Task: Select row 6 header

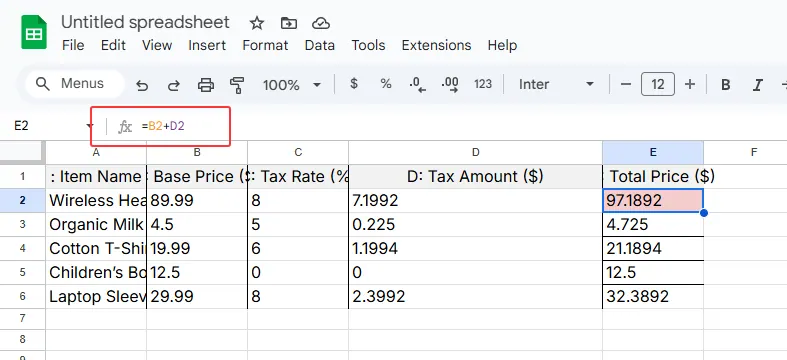Action: (x=23, y=297)
